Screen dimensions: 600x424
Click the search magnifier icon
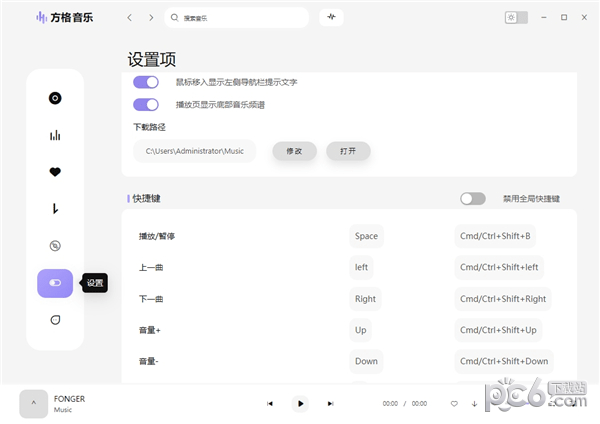(x=174, y=18)
